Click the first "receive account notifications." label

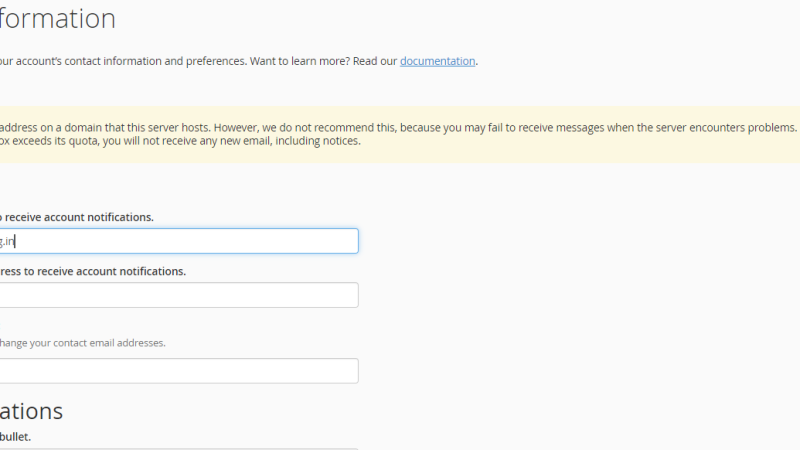(79, 217)
